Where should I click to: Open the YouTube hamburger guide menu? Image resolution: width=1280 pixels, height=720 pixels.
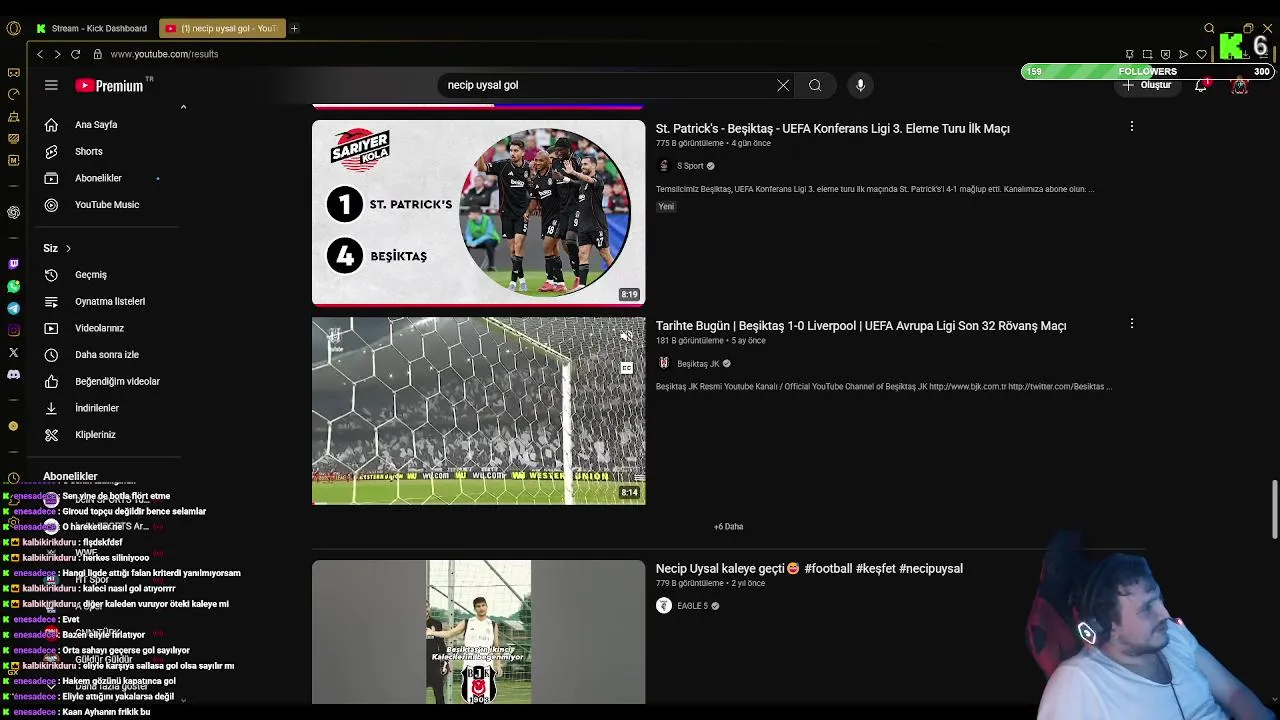(51, 85)
